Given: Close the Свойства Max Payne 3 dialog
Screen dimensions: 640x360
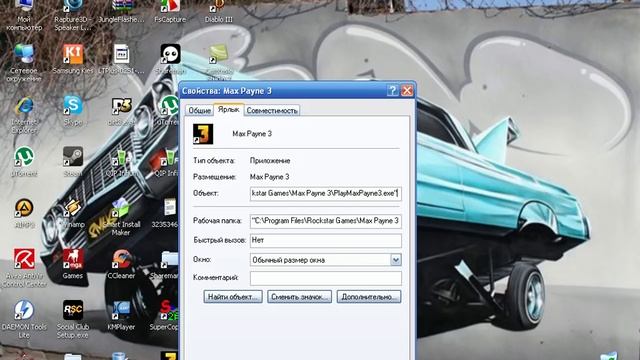Looking at the screenshot, I should (407, 91).
